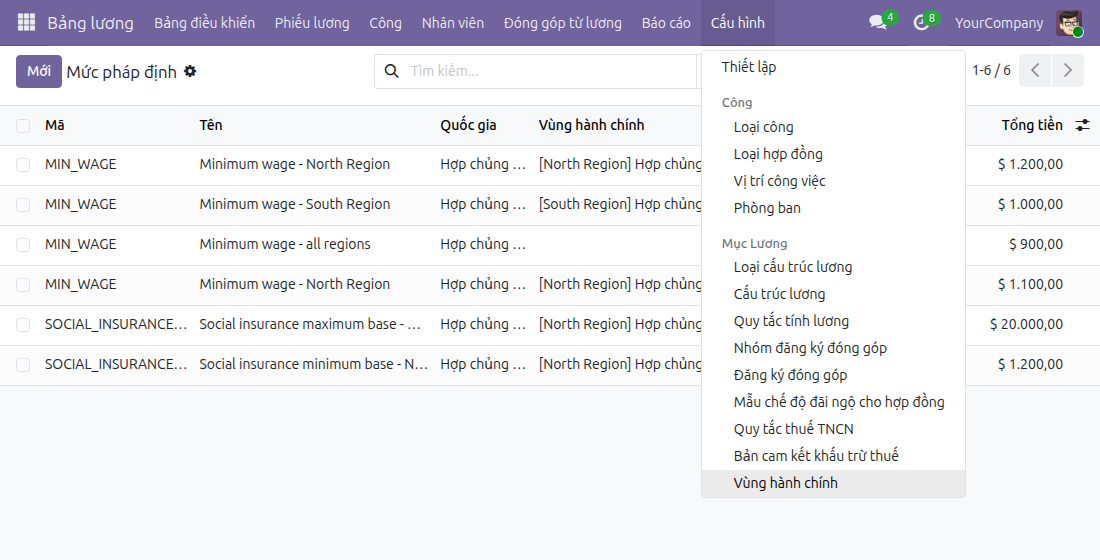1100x560 pixels.
Task: Go to previous page arrow
Action: [x=1035, y=71]
